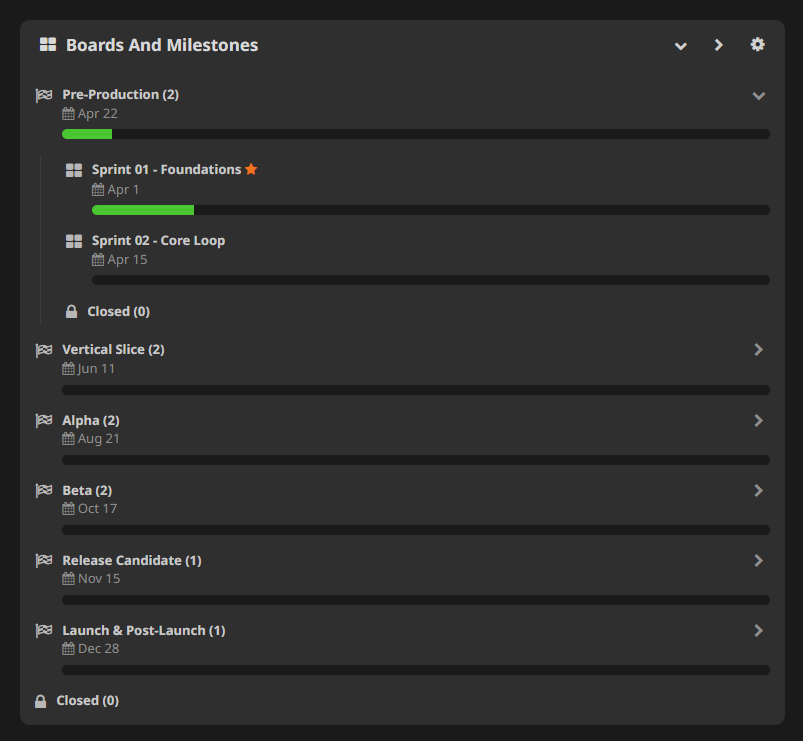This screenshot has height=741, width=803.
Task: Select the Sprint 01 - Foundations board grid icon
Action: coord(73,169)
